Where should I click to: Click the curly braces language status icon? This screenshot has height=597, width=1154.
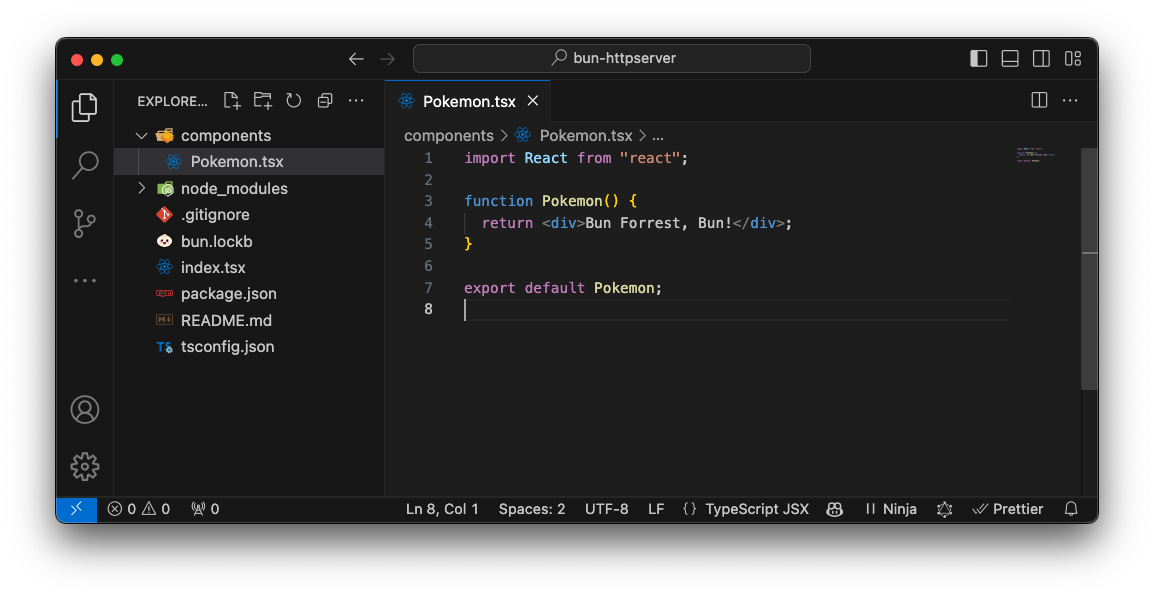(x=690, y=509)
